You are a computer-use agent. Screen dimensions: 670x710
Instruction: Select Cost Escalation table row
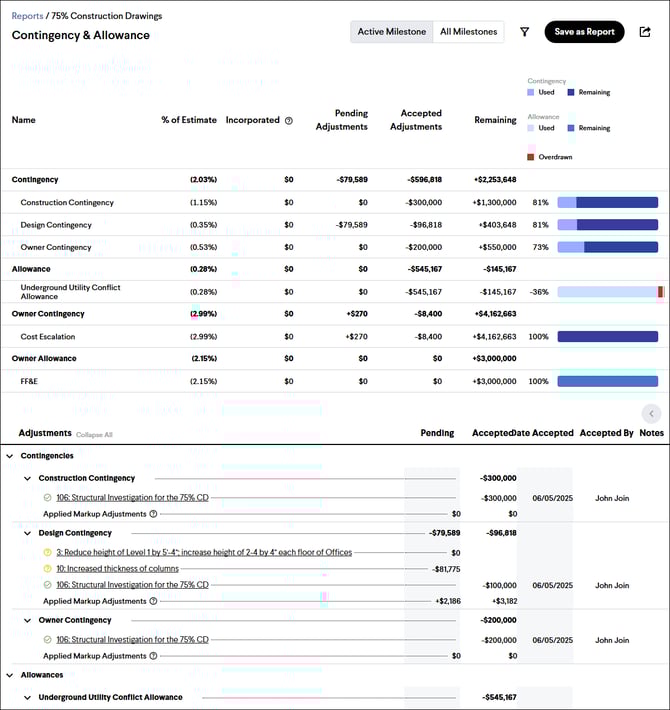335,336
